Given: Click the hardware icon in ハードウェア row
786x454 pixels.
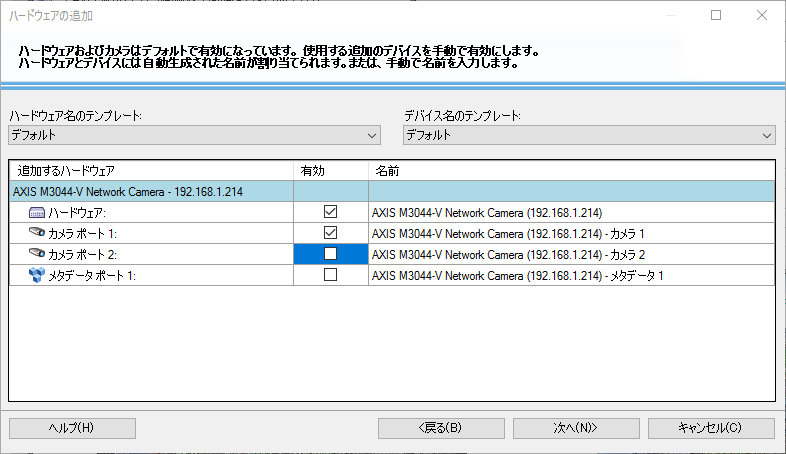Looking at the screenshot, I should [x=37, y=213].
